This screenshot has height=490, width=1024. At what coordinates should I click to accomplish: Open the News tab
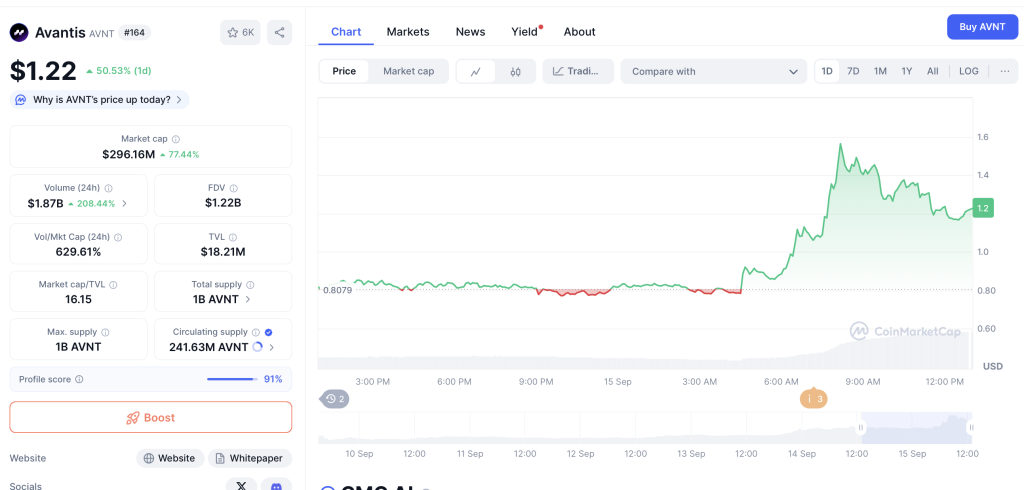click(470, 31)
